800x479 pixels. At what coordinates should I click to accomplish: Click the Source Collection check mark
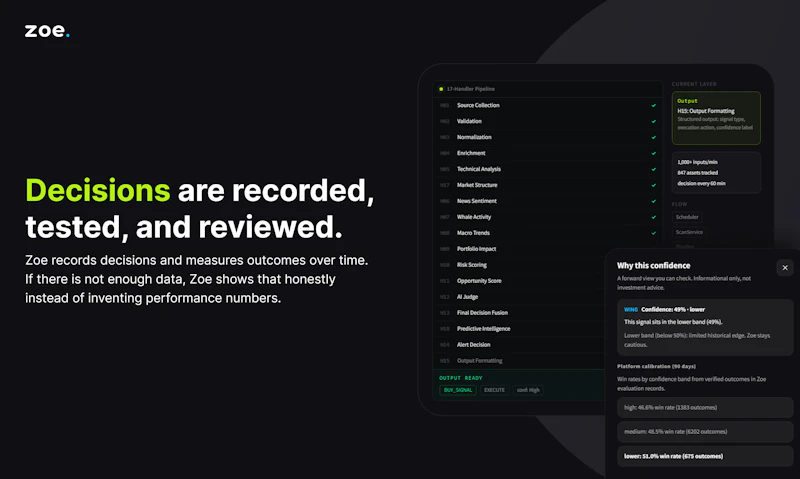click(654, 106)
